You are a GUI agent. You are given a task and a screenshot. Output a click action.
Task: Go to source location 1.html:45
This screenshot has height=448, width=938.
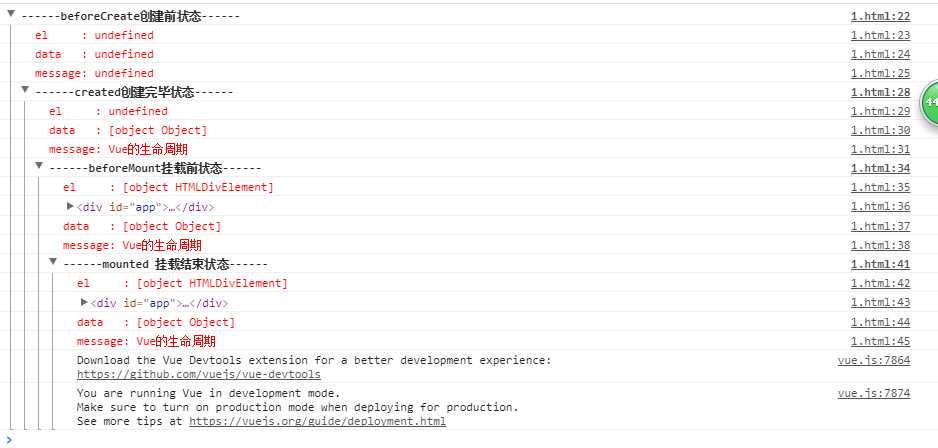coord(880,341)
